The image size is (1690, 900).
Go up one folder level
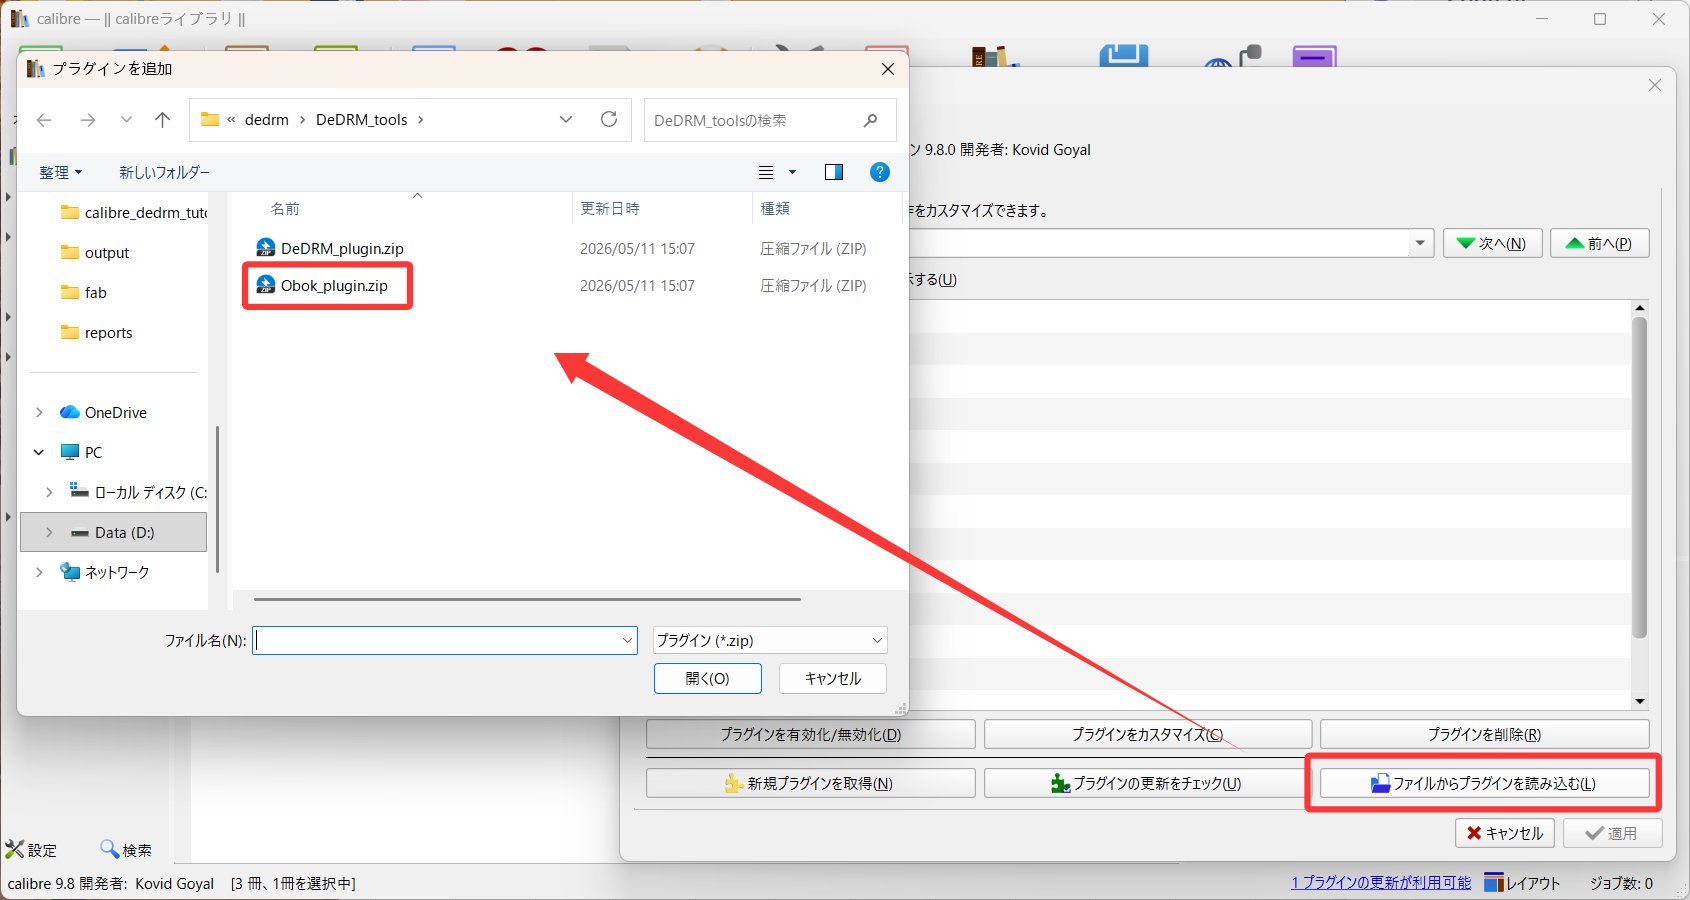(163, 120)
